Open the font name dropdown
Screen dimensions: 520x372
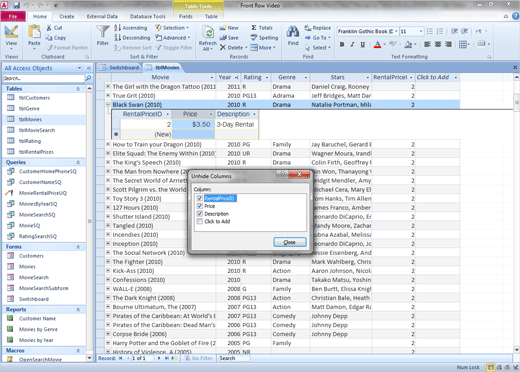pyautogui.click(x=396, y=31)
